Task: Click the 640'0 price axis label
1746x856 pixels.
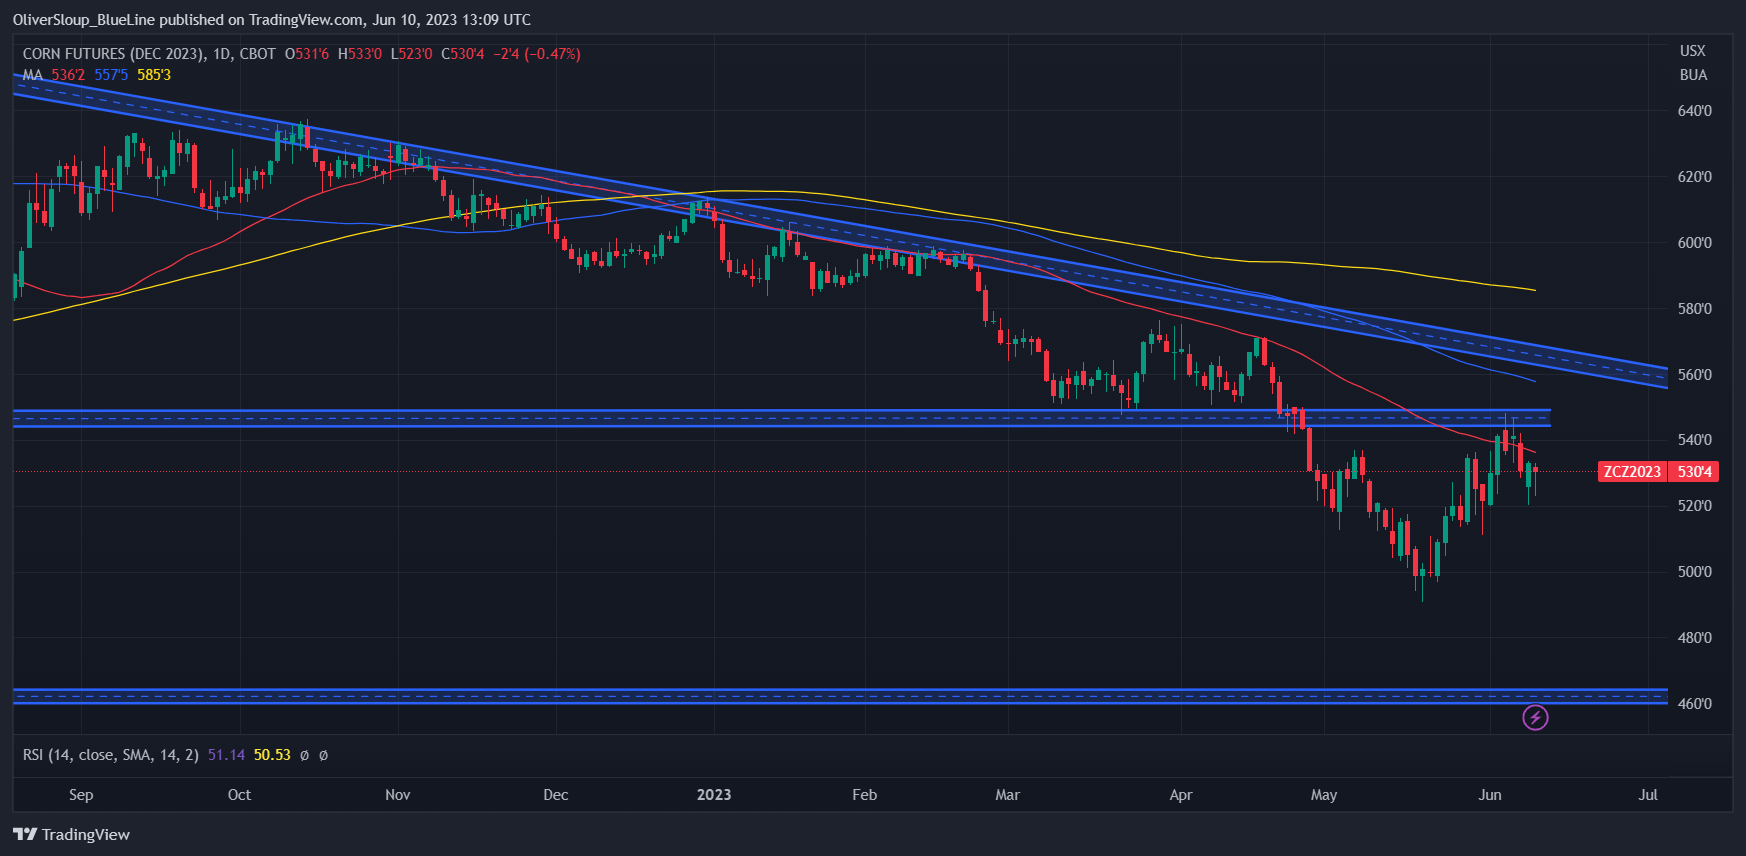Action: (1694, 111)
